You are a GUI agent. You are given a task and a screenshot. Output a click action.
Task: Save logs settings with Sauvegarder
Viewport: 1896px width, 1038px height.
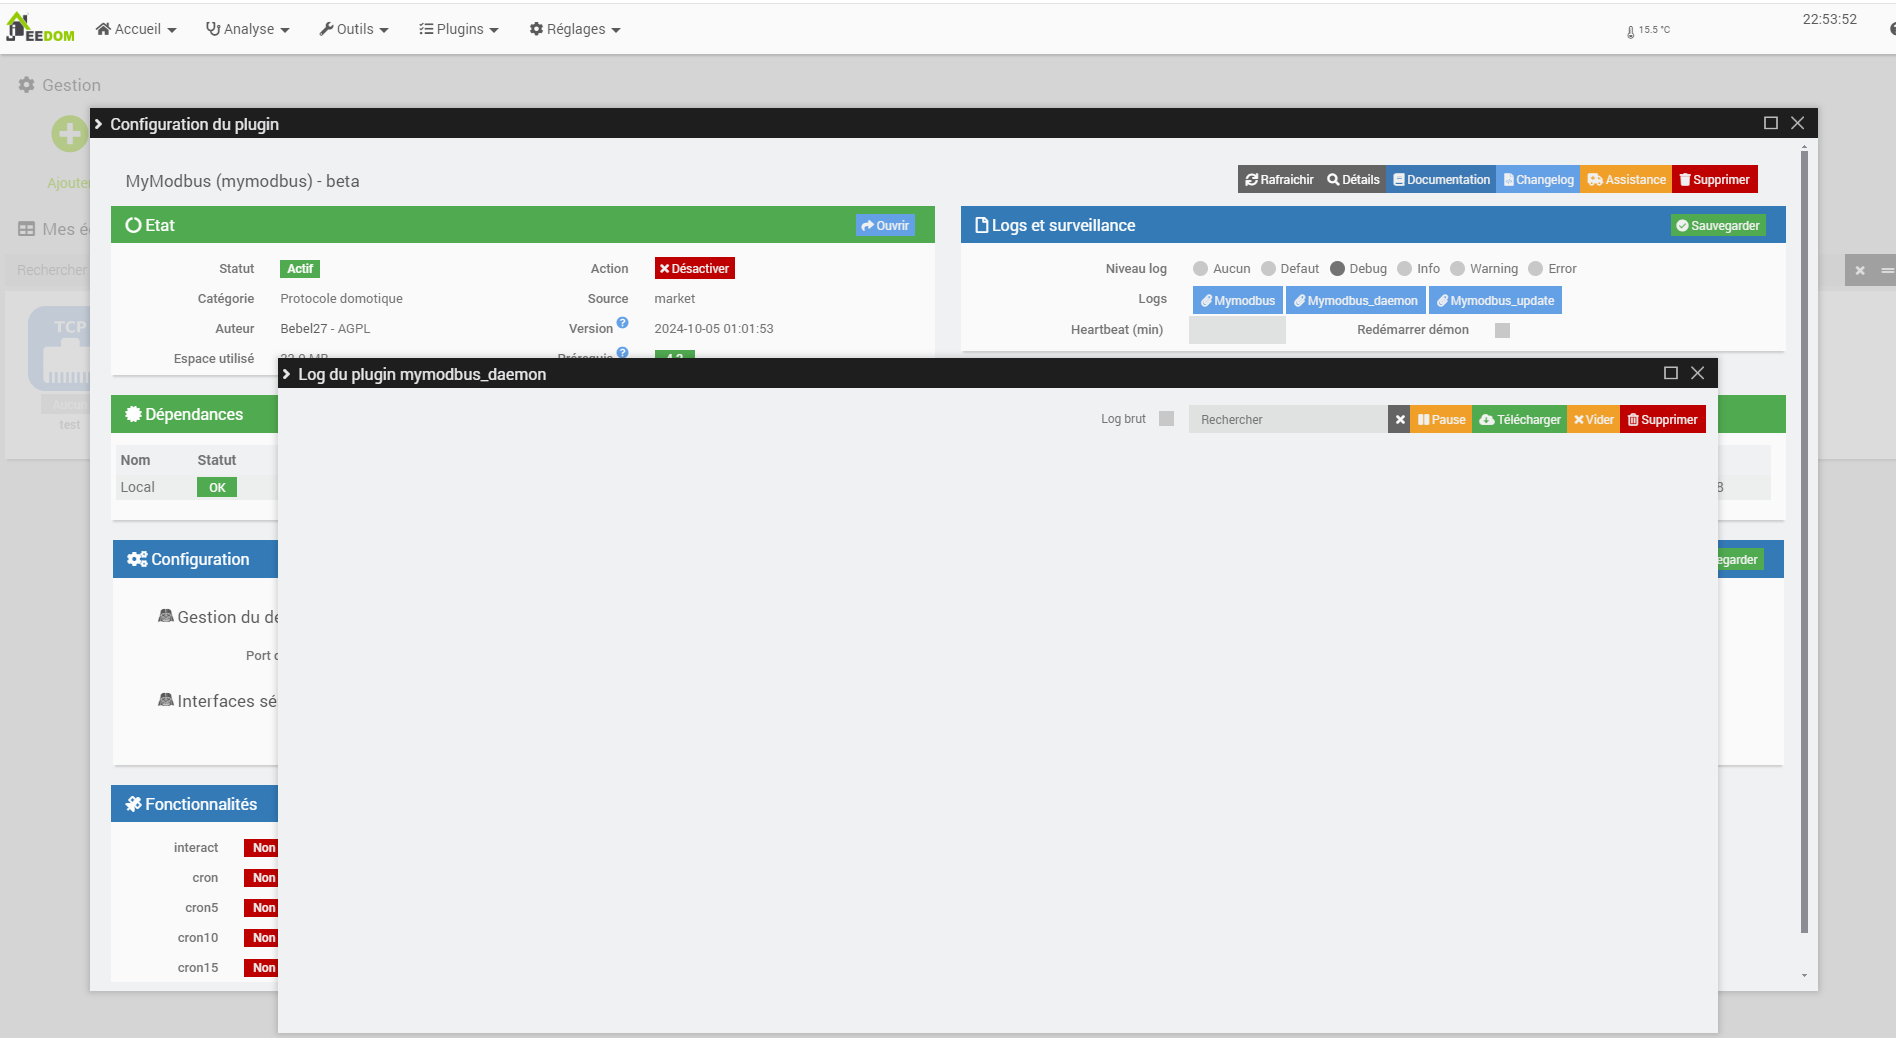pos(1718,226)
